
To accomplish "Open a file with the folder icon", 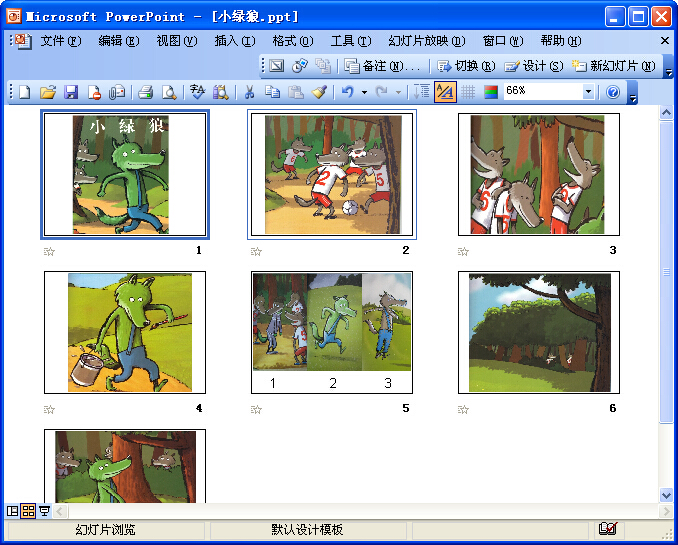I will tap(48, 92).
